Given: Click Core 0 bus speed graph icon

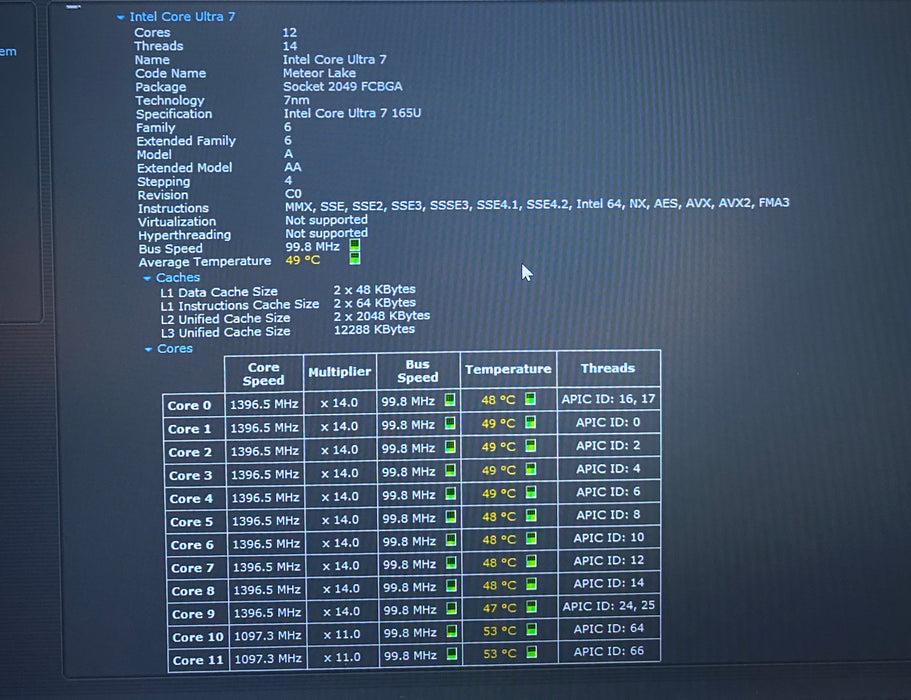Looking at the screenshot, I should (x=450, y=400).
